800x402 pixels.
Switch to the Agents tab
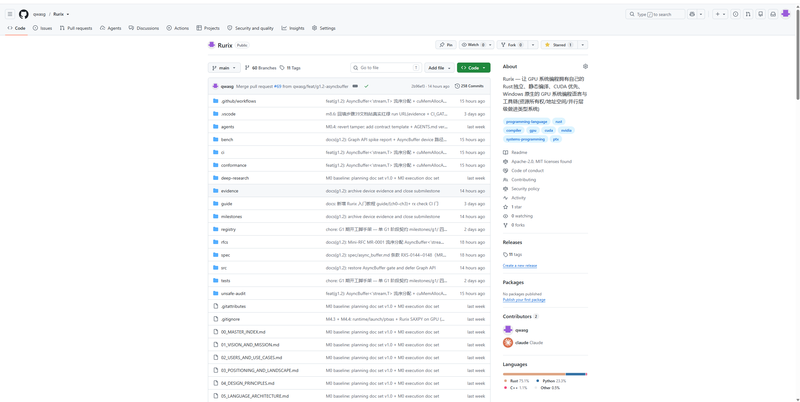coord(111,28)
